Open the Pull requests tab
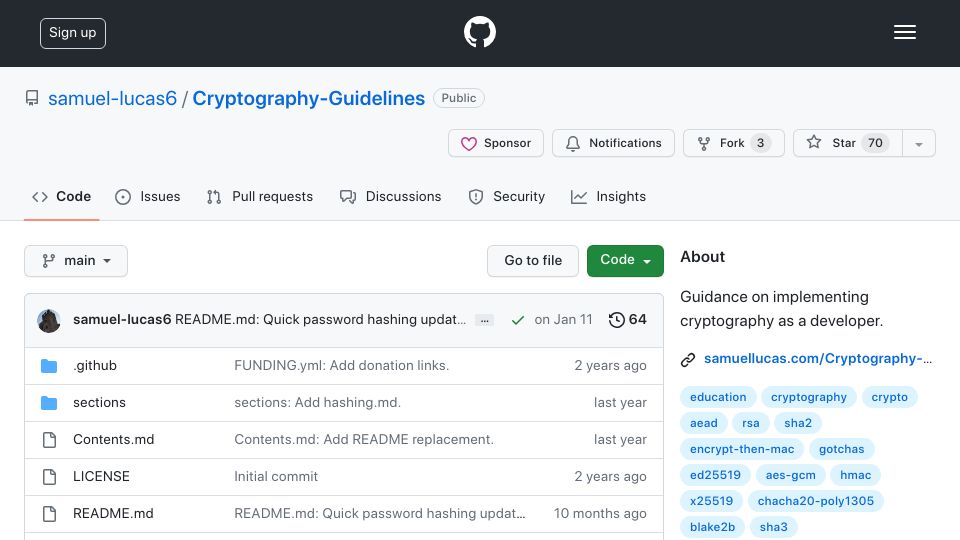 260,197
